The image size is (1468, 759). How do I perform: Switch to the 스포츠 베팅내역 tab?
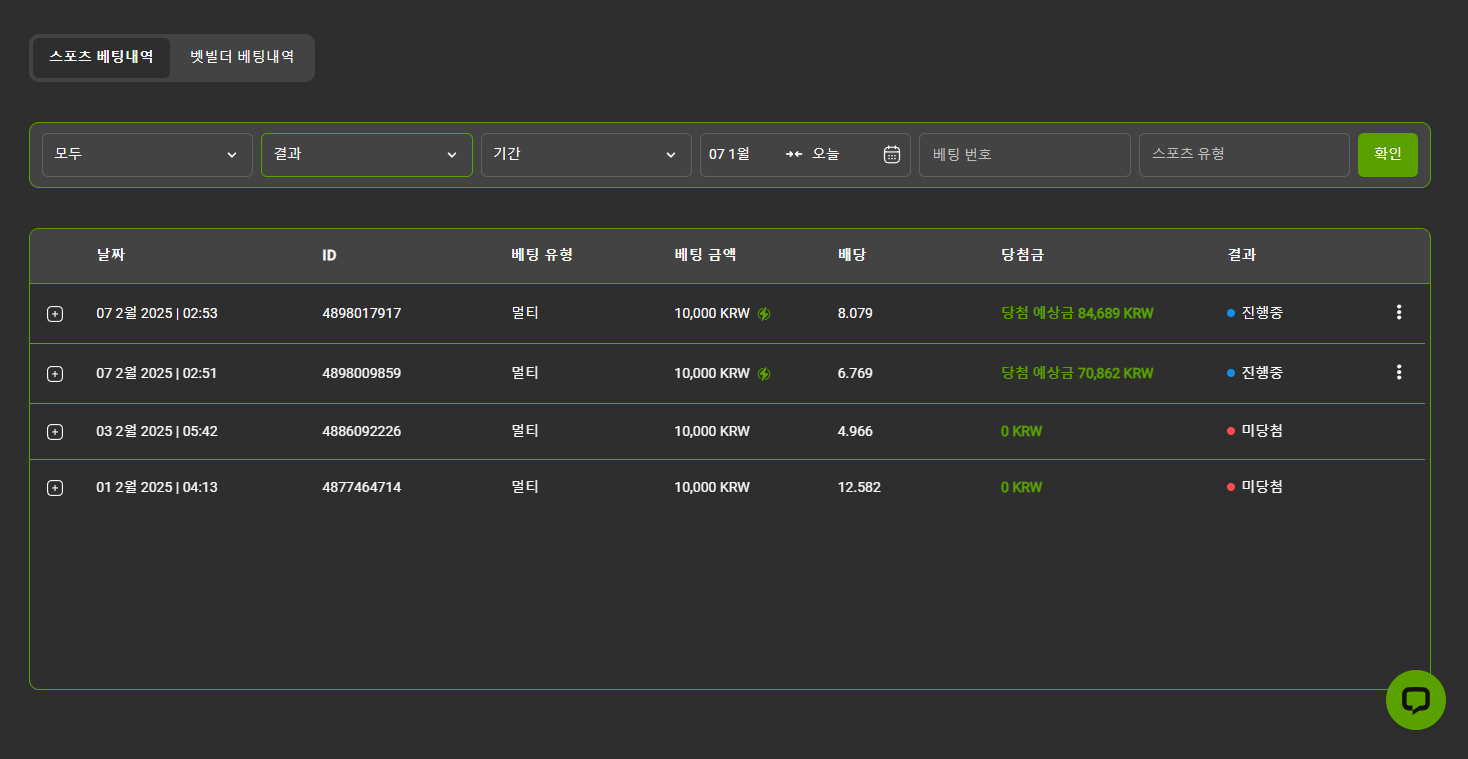click(x=101, y=57)
